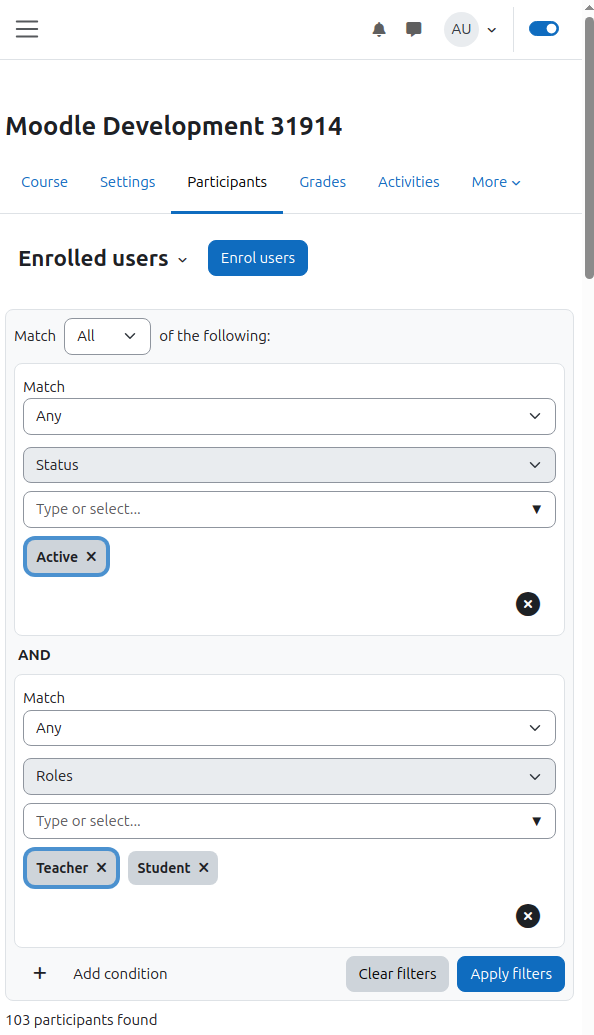Screen dimensions: 594x1035
Task: Click the Enrol users button
Action: coord(258,258)
